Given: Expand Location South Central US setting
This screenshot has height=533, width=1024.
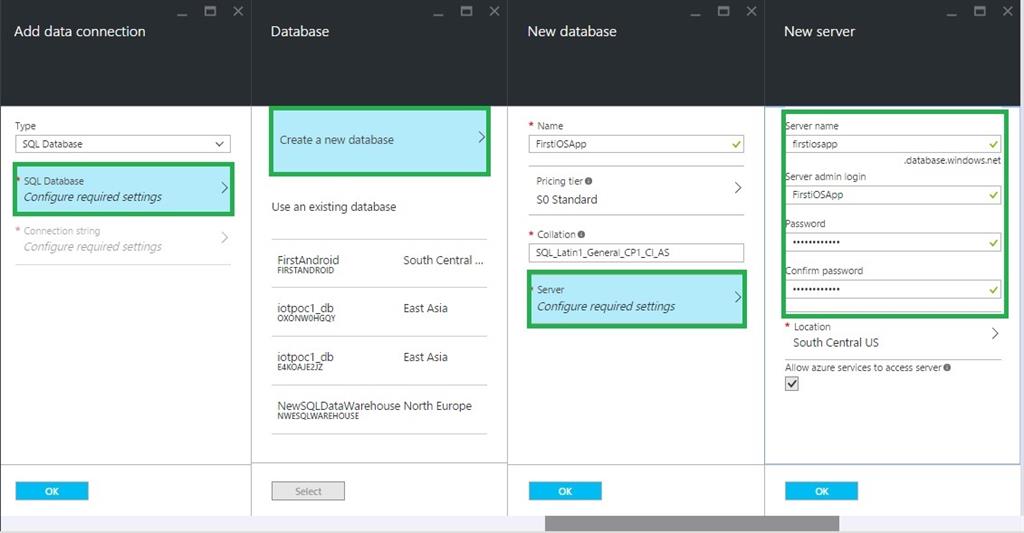Looking at the screenshot, I should tap(892, 335).
